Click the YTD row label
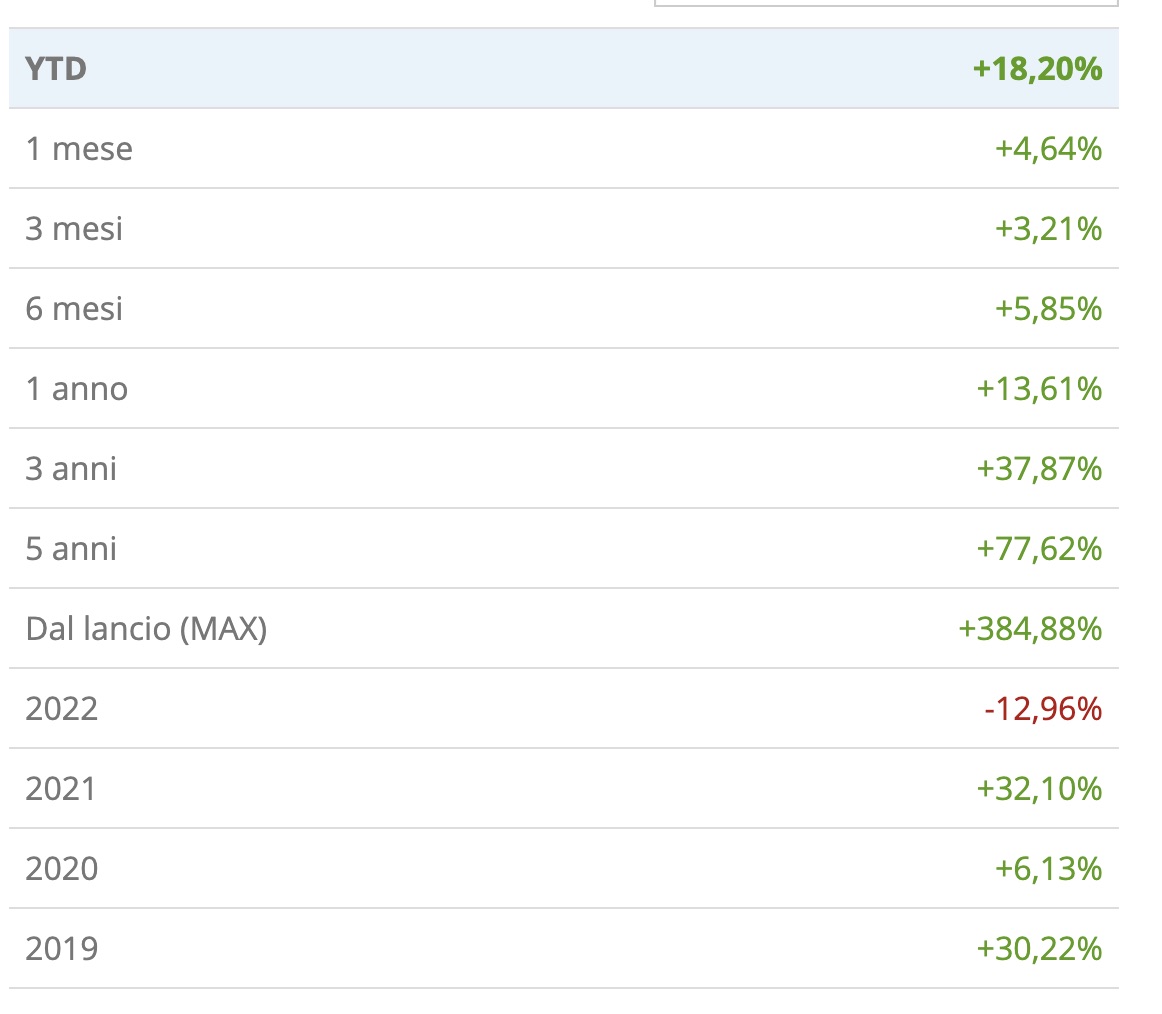The height and width of the screenshot is (1014, 1162). point(56,69)
